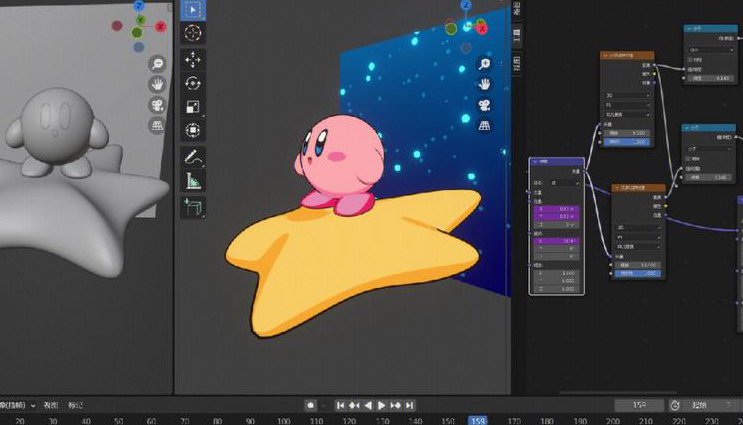The height and width of the screenshot is (425, 743).
Task: Click the blue 159 playhead marker
Action: (478, 421)
